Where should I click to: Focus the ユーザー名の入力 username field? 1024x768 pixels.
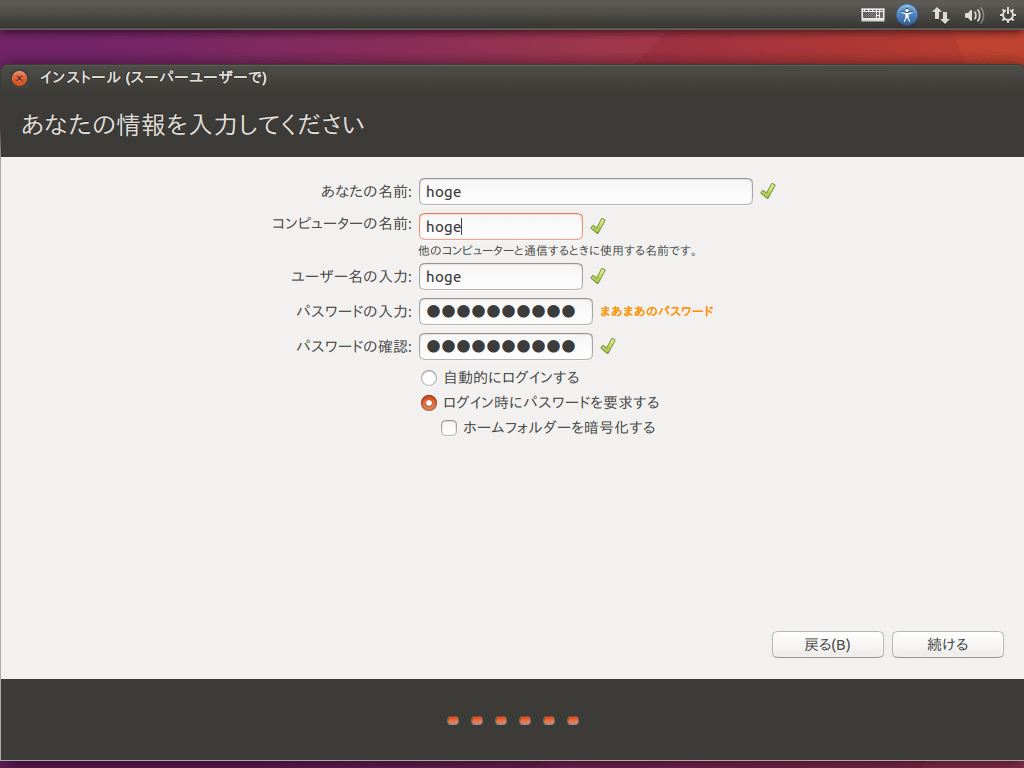501,276
